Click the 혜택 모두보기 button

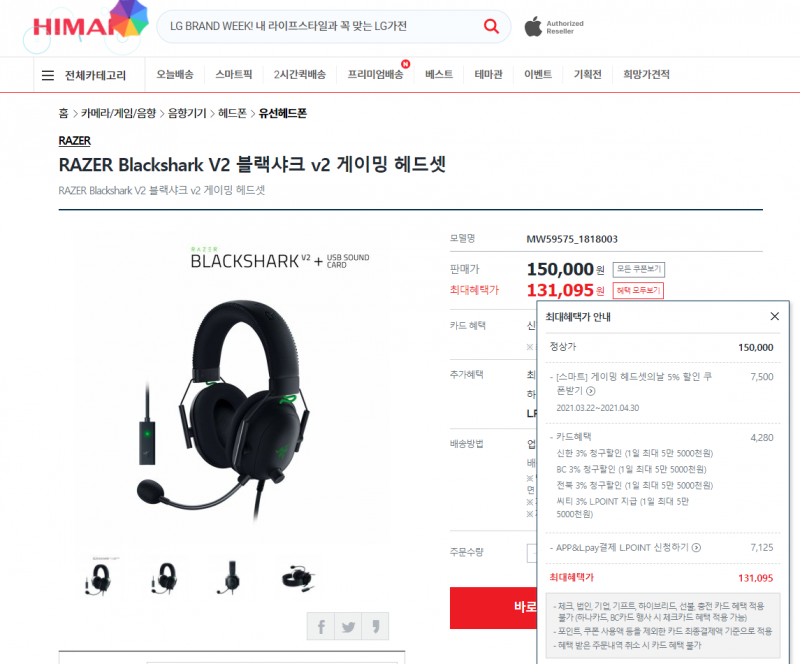pos(638,290)
